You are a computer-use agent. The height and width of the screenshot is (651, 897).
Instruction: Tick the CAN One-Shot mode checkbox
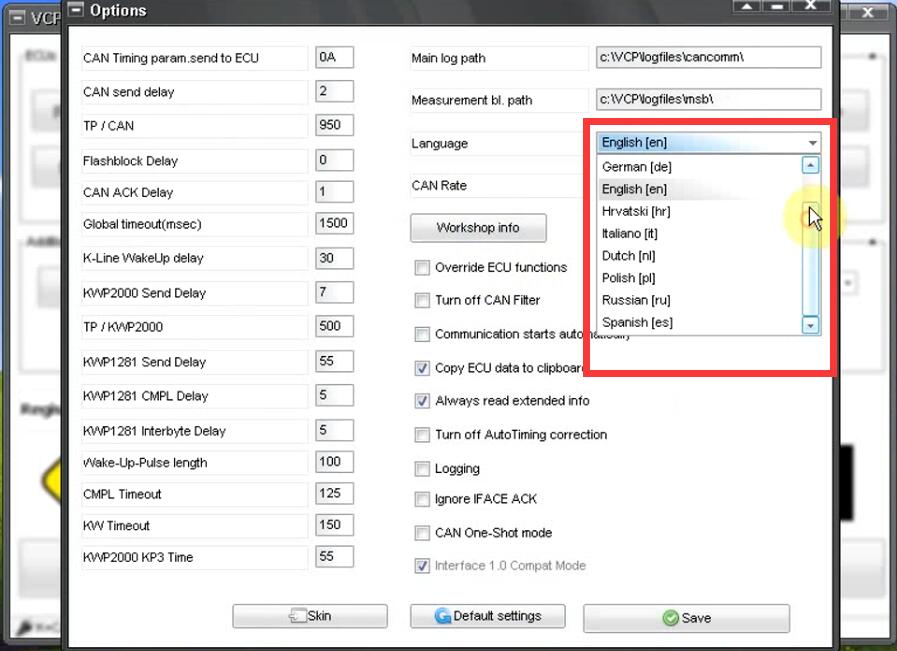[x=422, y=533]
